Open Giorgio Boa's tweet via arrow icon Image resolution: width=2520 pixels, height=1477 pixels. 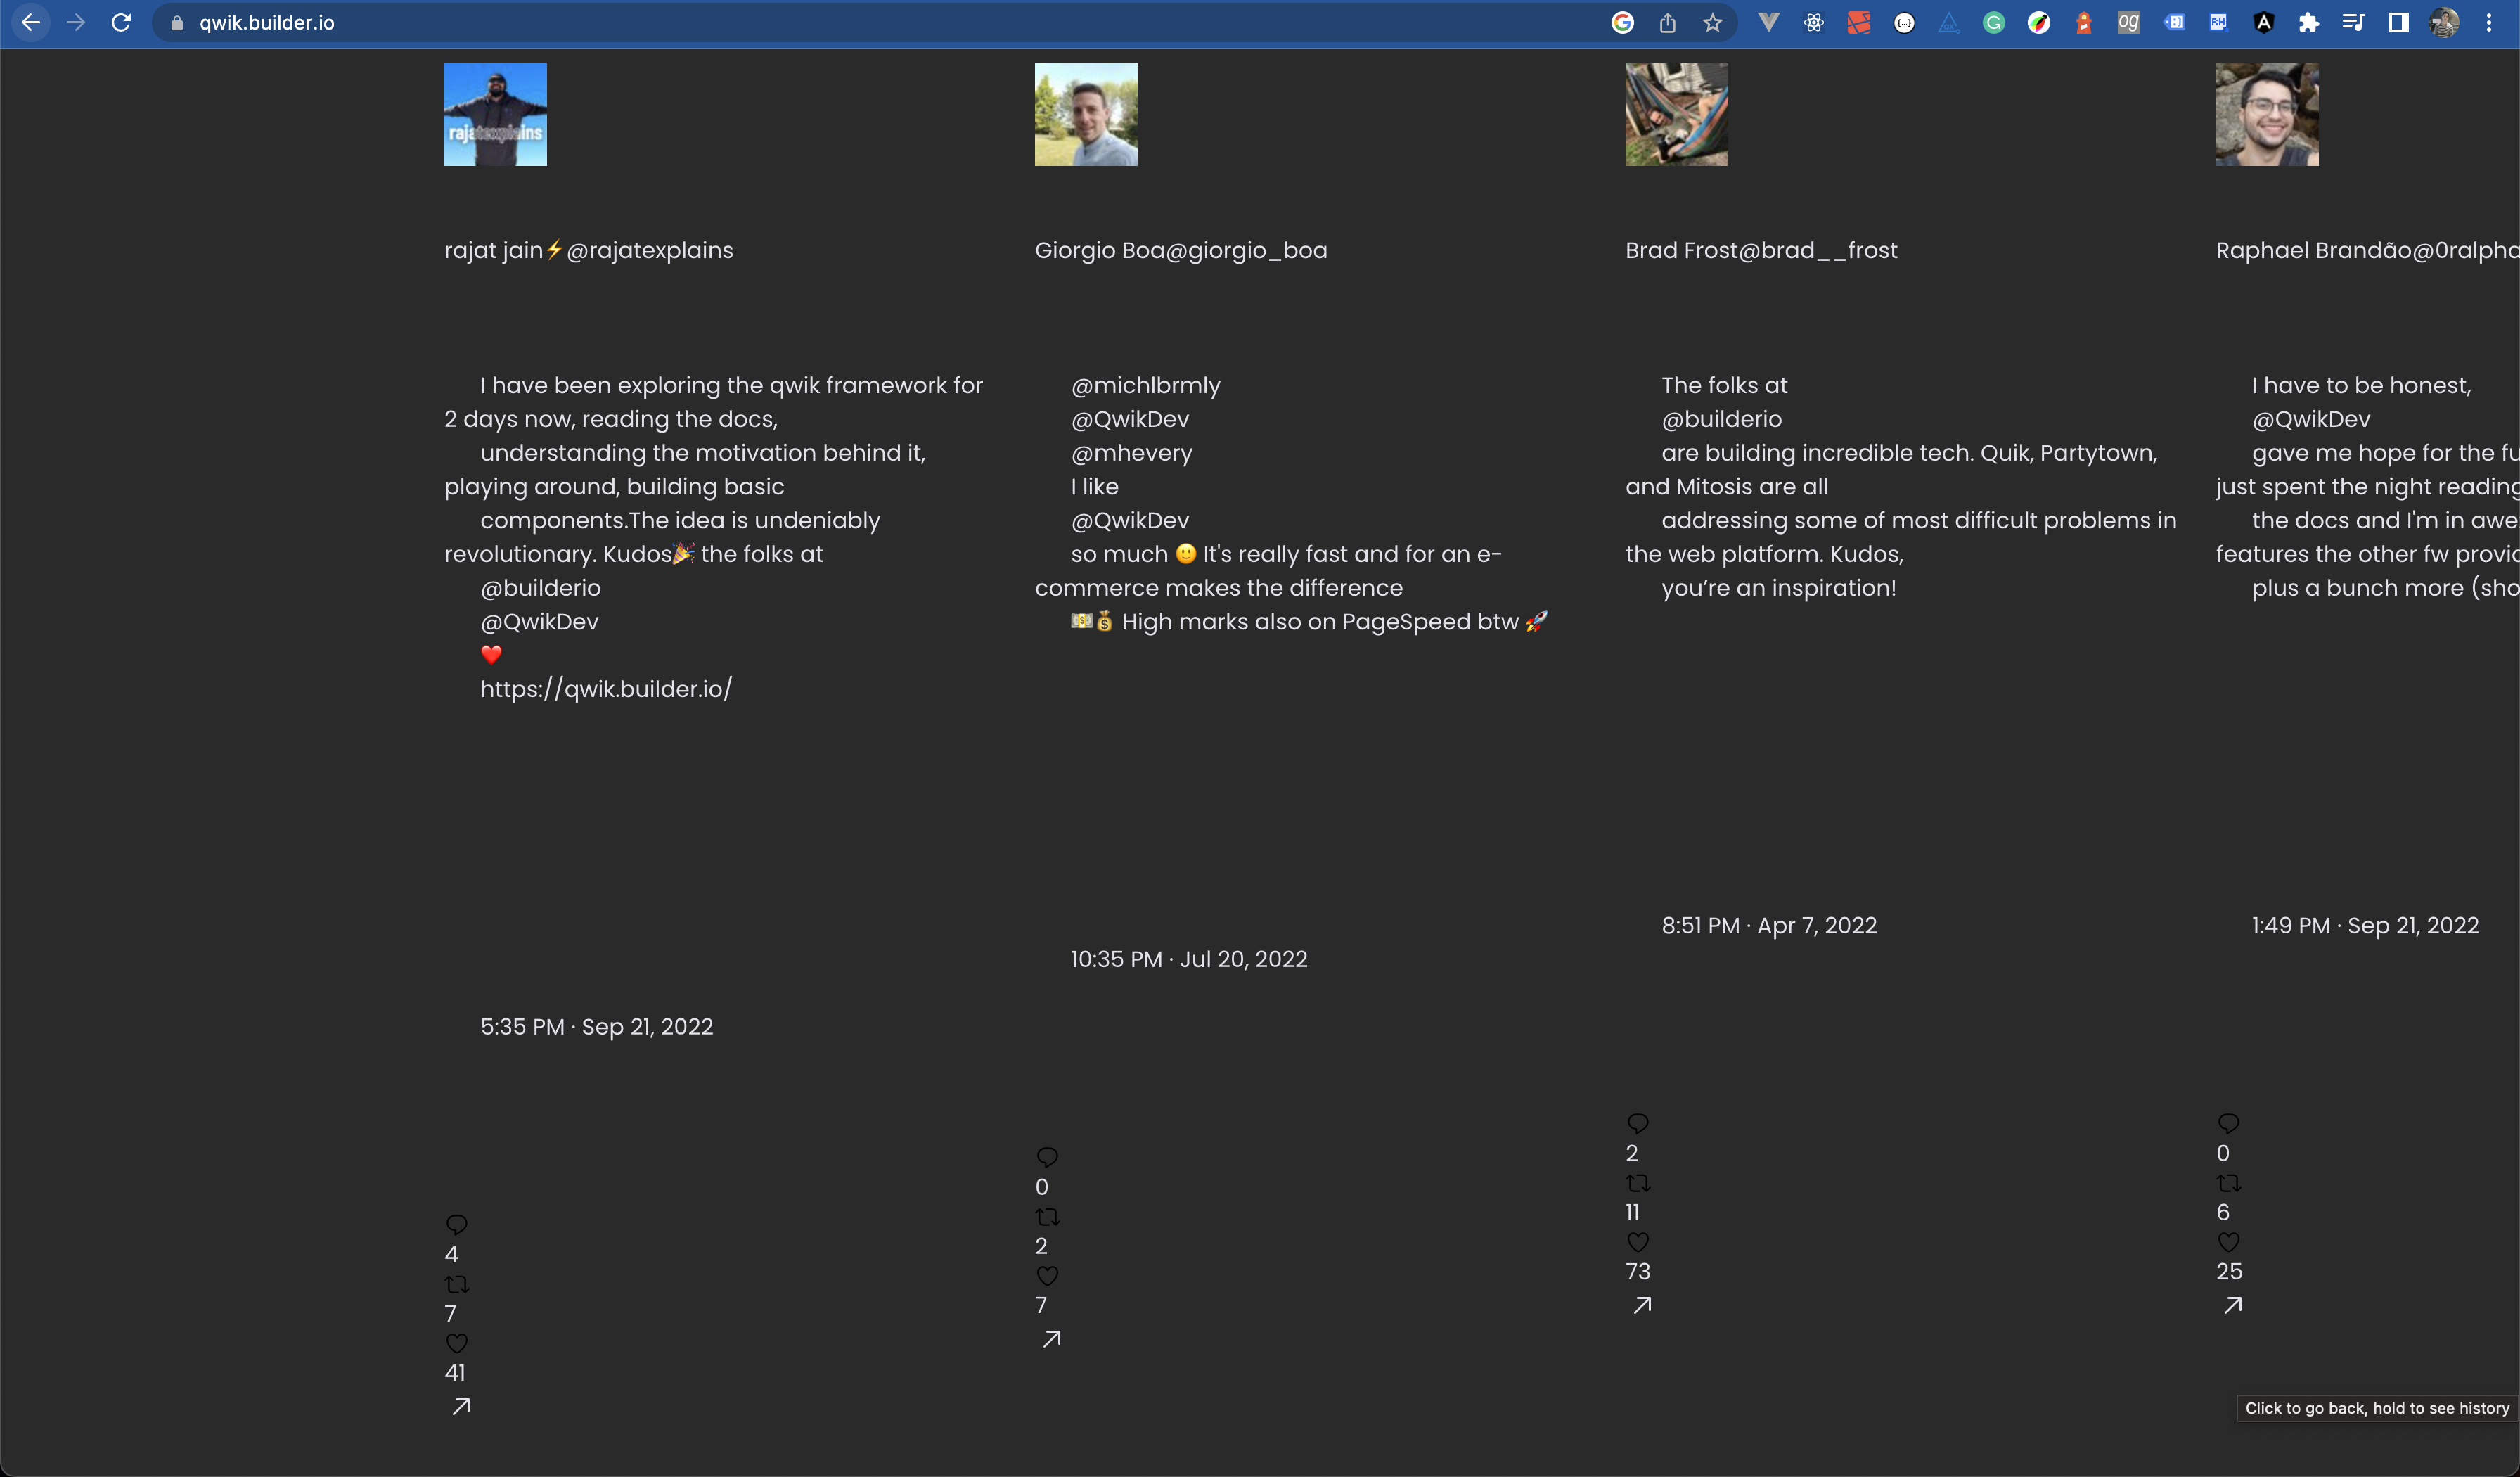pos(1051,1339)
